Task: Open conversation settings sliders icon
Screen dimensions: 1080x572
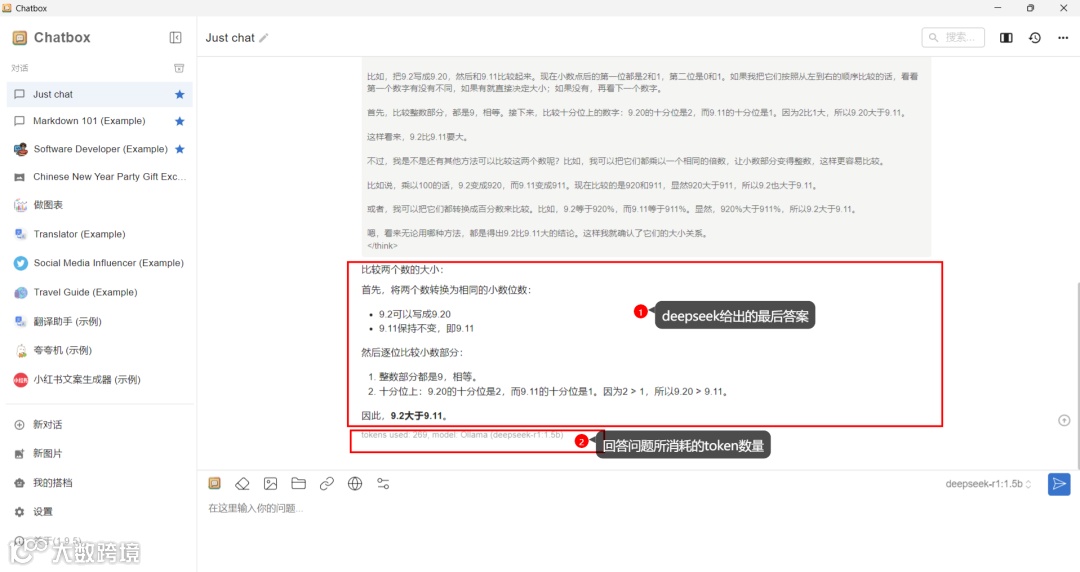Action: tap(383, 484)
